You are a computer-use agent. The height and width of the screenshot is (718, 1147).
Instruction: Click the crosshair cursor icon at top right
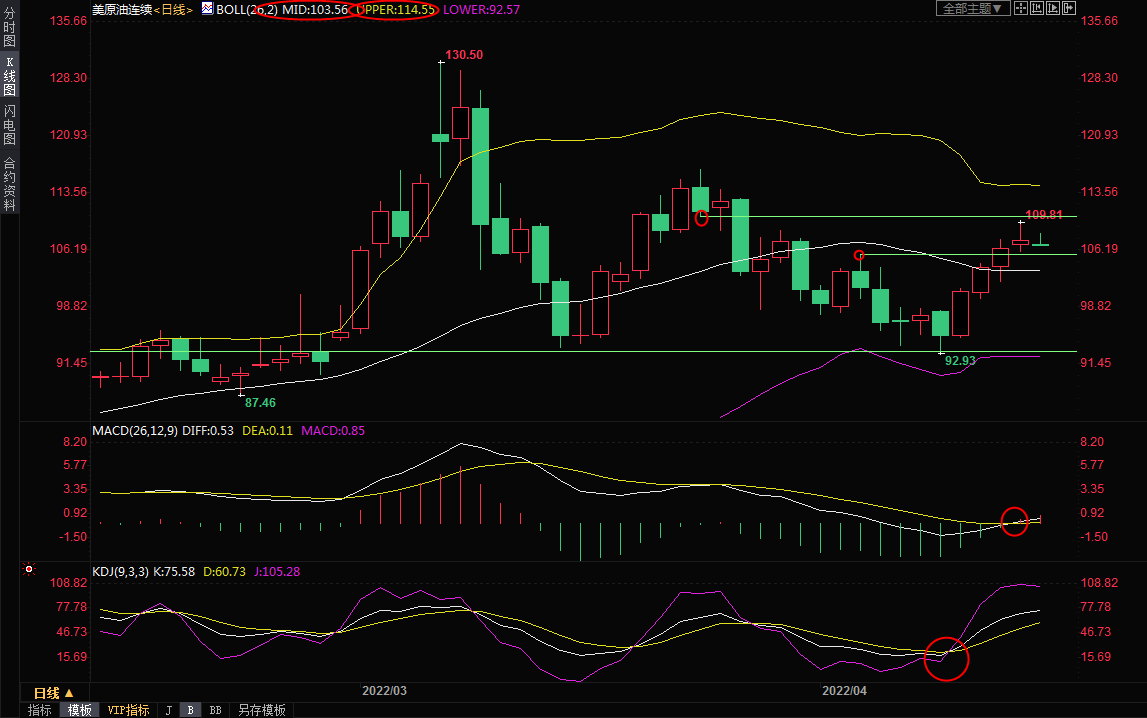1020,8
